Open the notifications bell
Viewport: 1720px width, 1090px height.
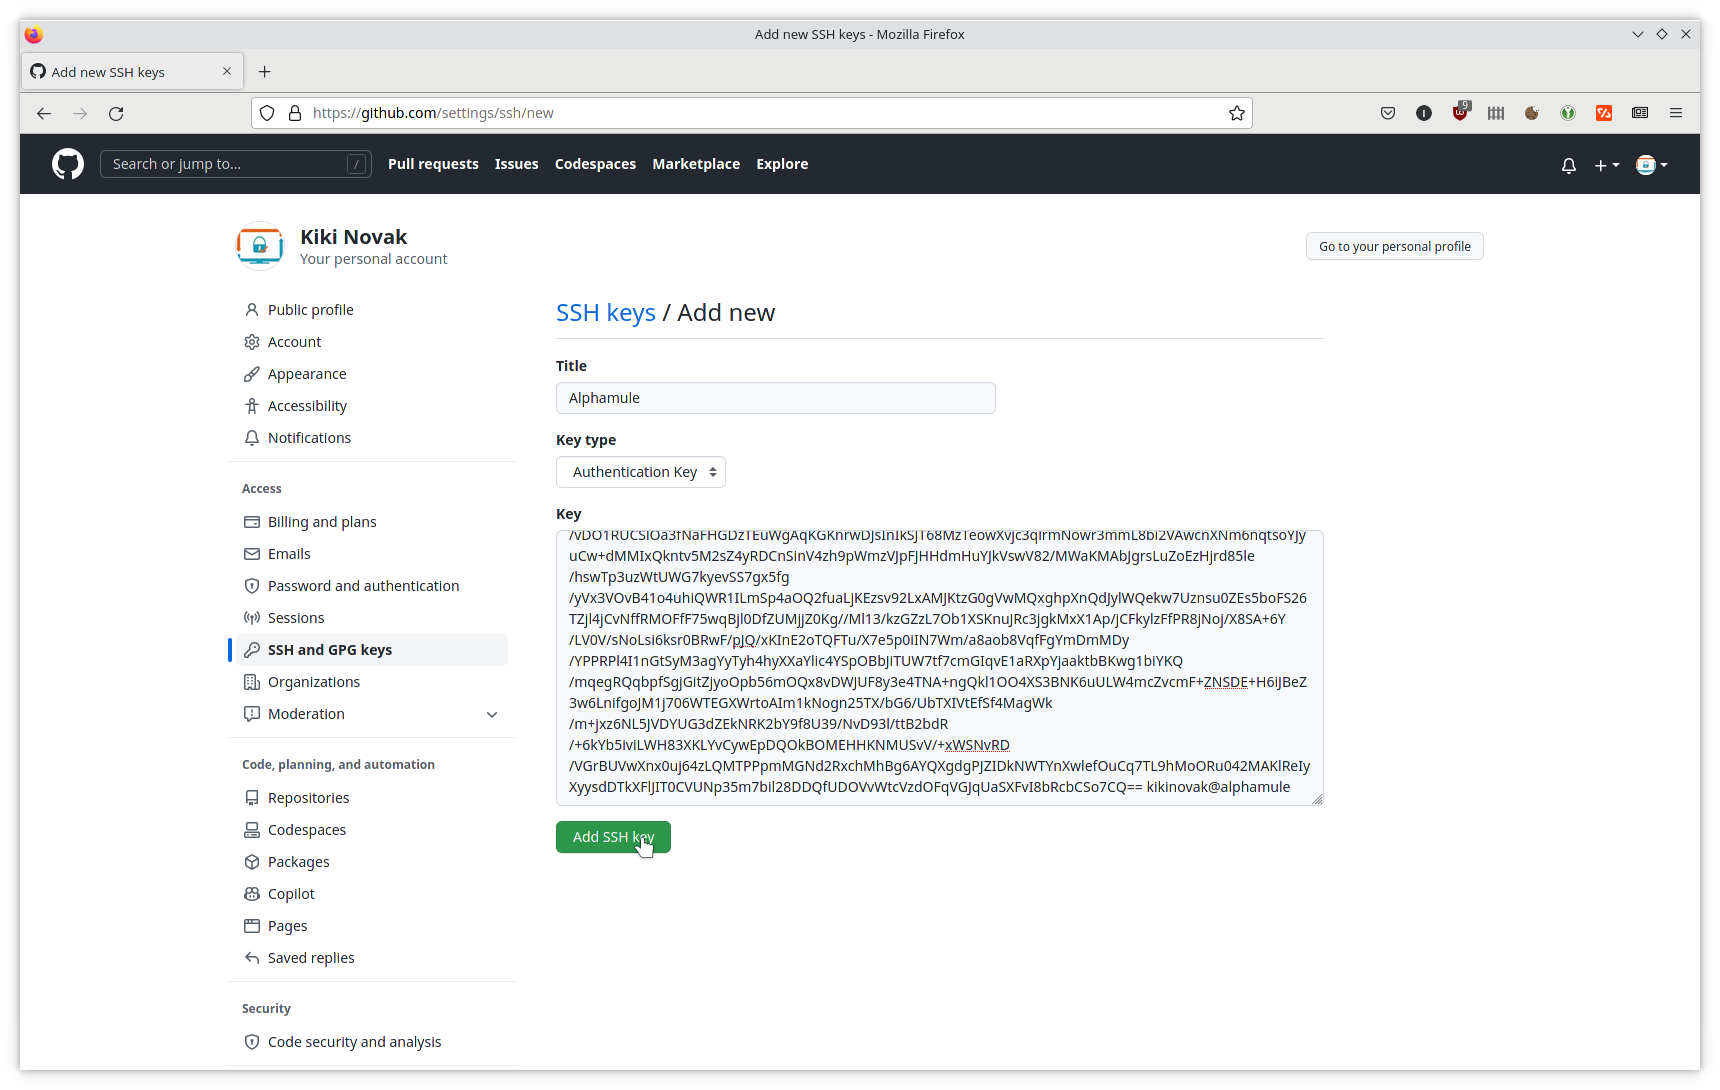click(x=1568, y=165)
